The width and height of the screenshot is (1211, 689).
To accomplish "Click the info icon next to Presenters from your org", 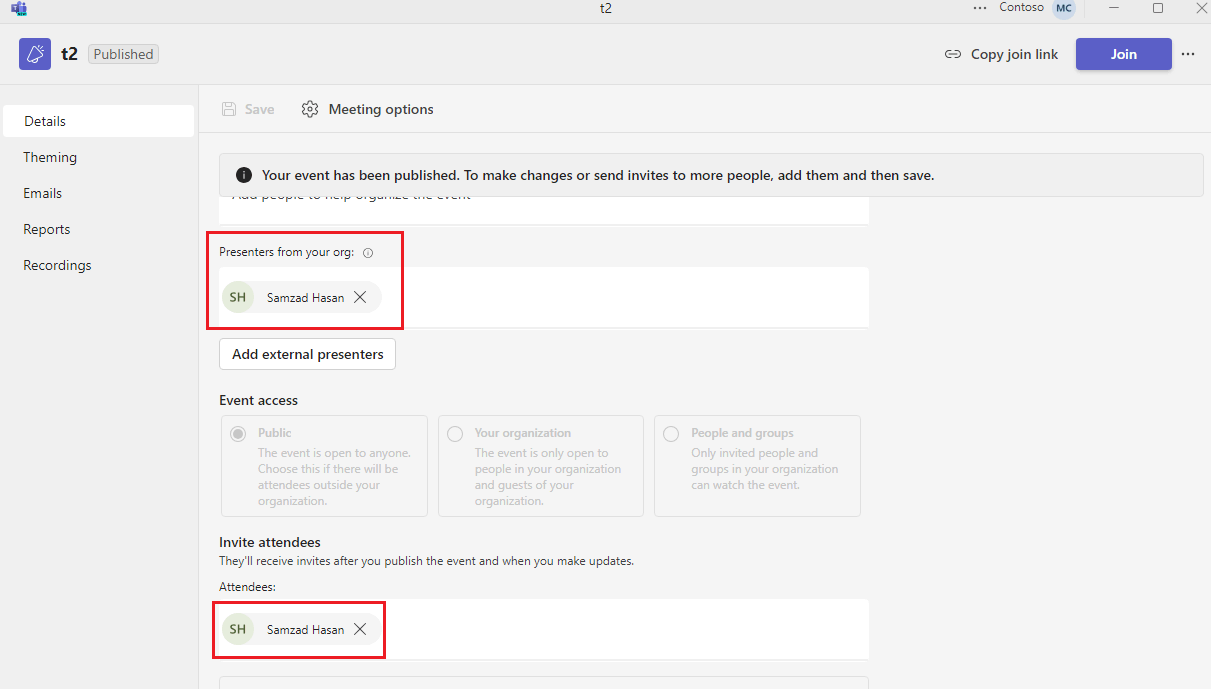I will click(x=368, y=252).
